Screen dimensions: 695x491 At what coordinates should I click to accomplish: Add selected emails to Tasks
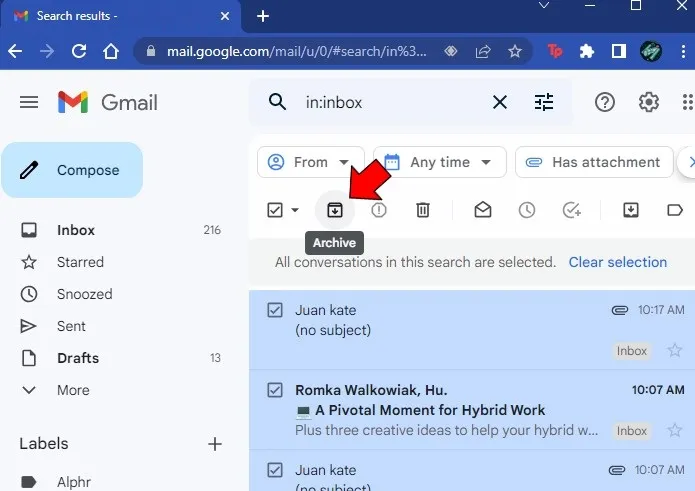(x=571, y=210)
